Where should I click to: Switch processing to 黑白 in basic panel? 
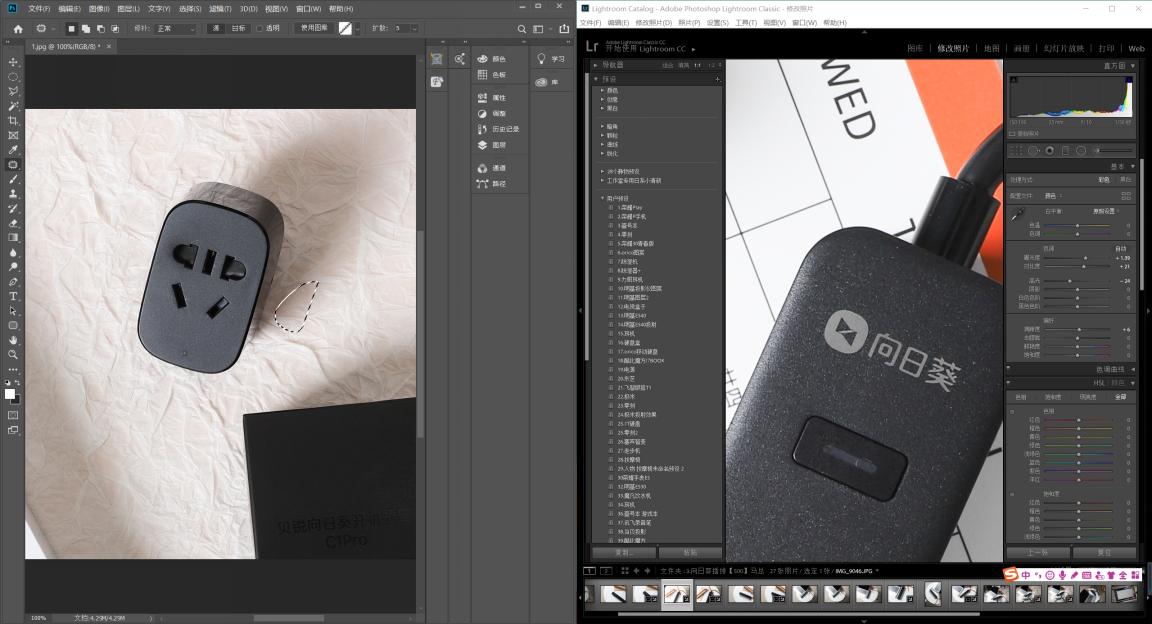coord(1125,180)
